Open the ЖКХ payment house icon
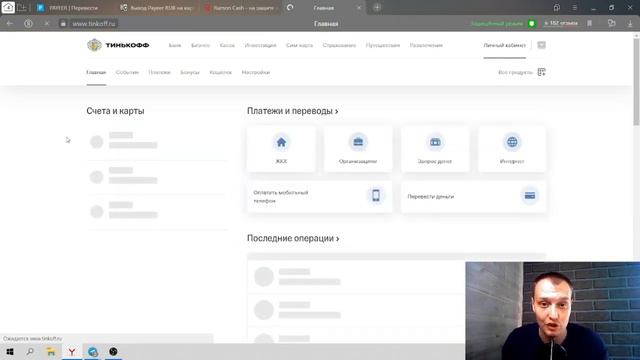 click(281, 142)
